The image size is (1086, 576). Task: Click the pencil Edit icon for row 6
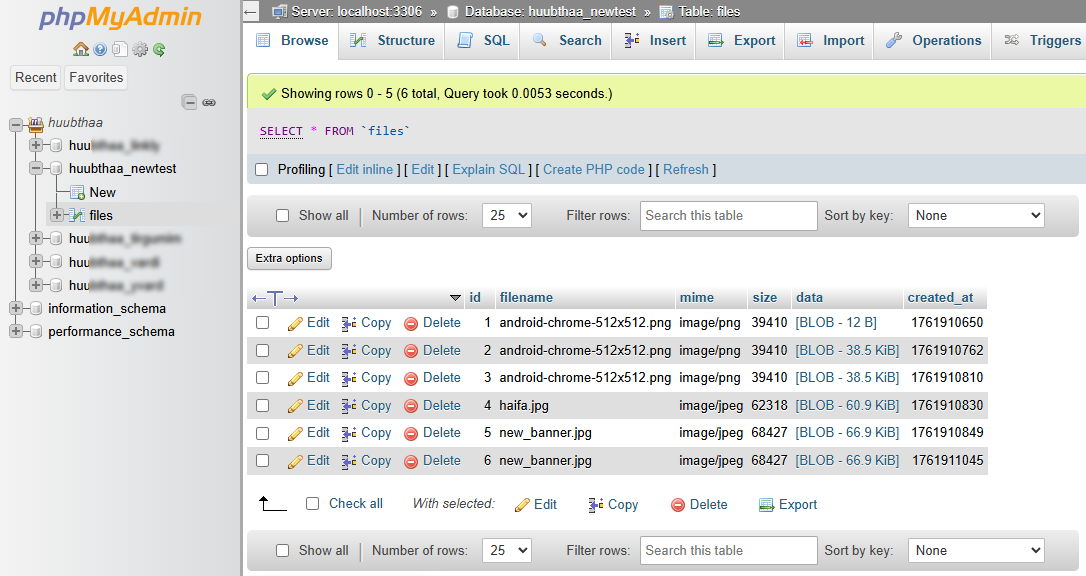295,461
